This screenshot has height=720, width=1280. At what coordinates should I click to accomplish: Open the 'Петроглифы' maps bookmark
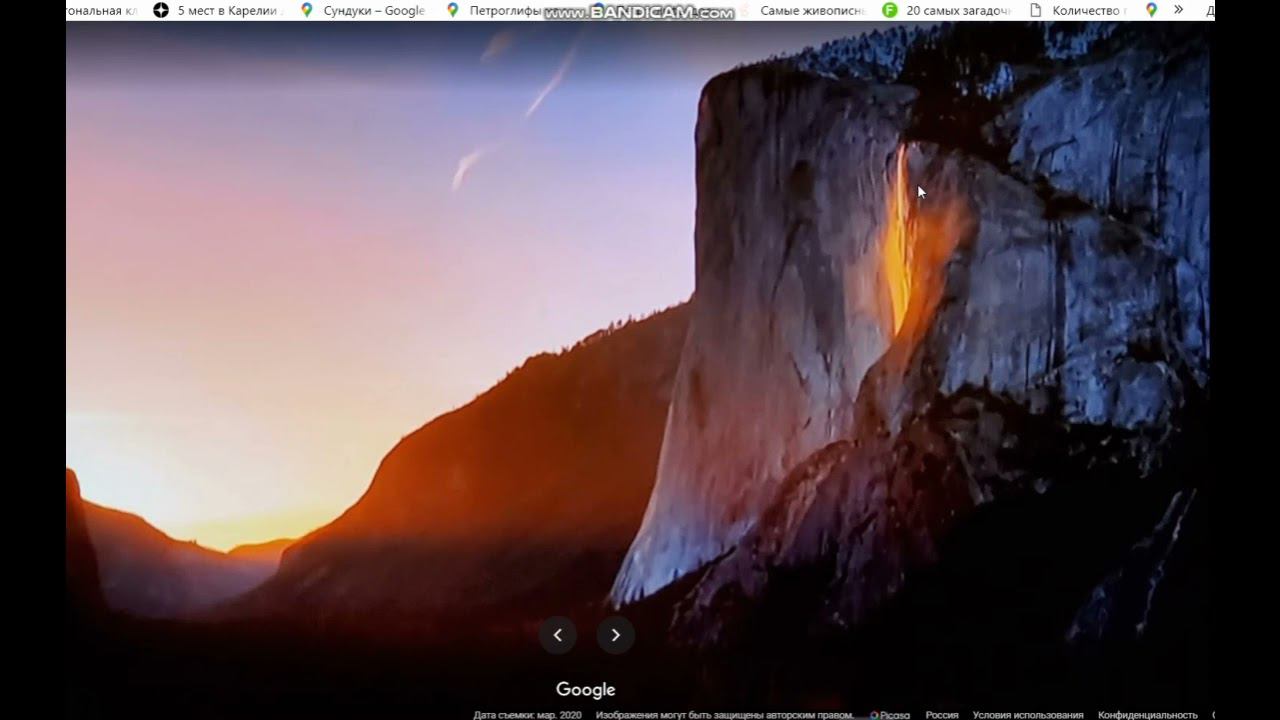click(494, 10)
